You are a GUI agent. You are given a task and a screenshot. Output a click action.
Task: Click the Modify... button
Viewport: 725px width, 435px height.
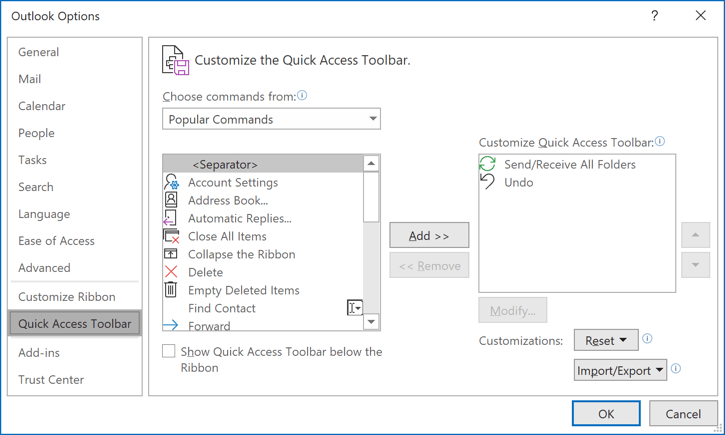(x=513, y=310)
